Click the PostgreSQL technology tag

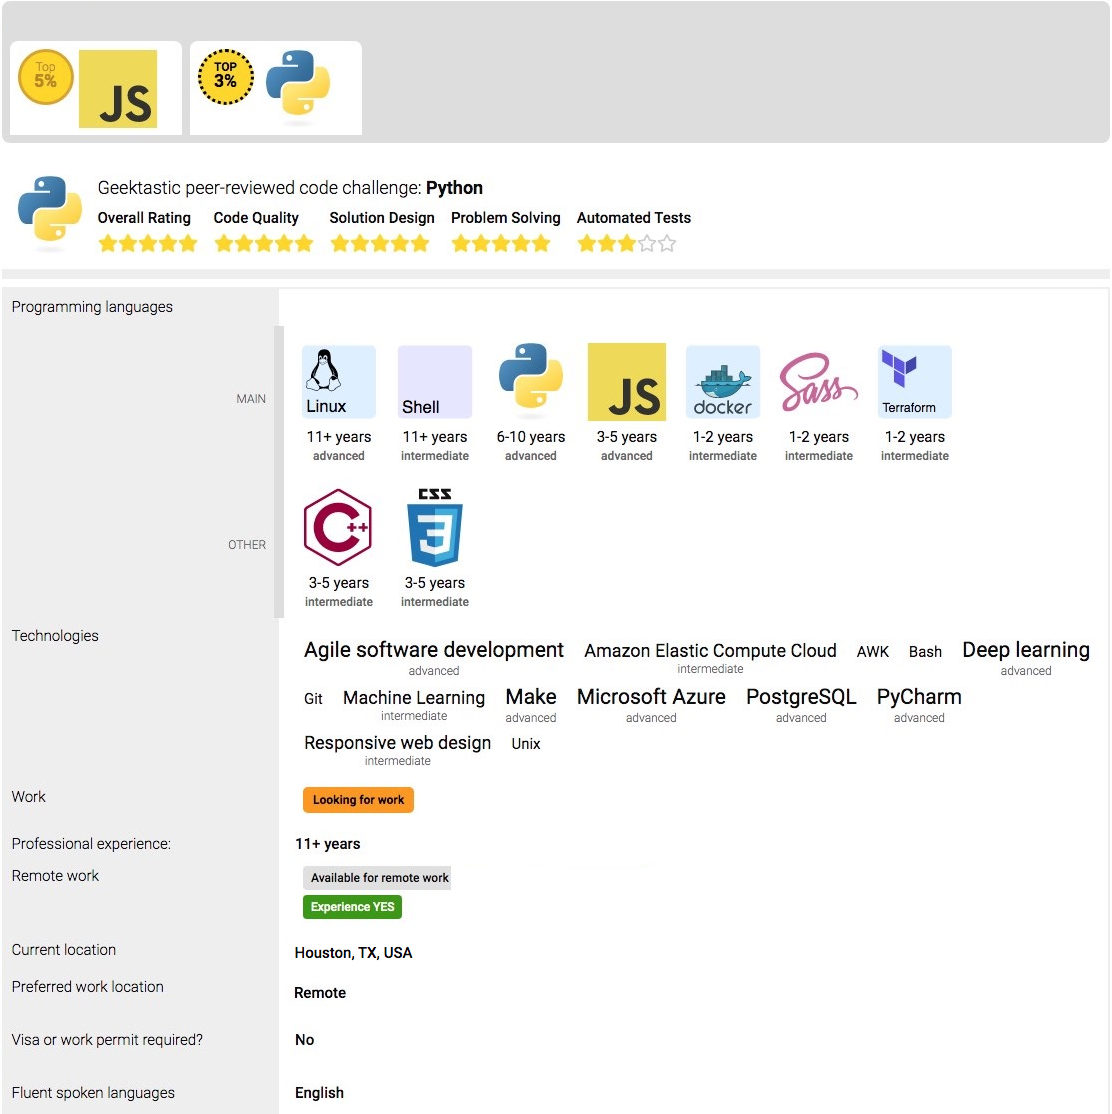tap(801, 697)
